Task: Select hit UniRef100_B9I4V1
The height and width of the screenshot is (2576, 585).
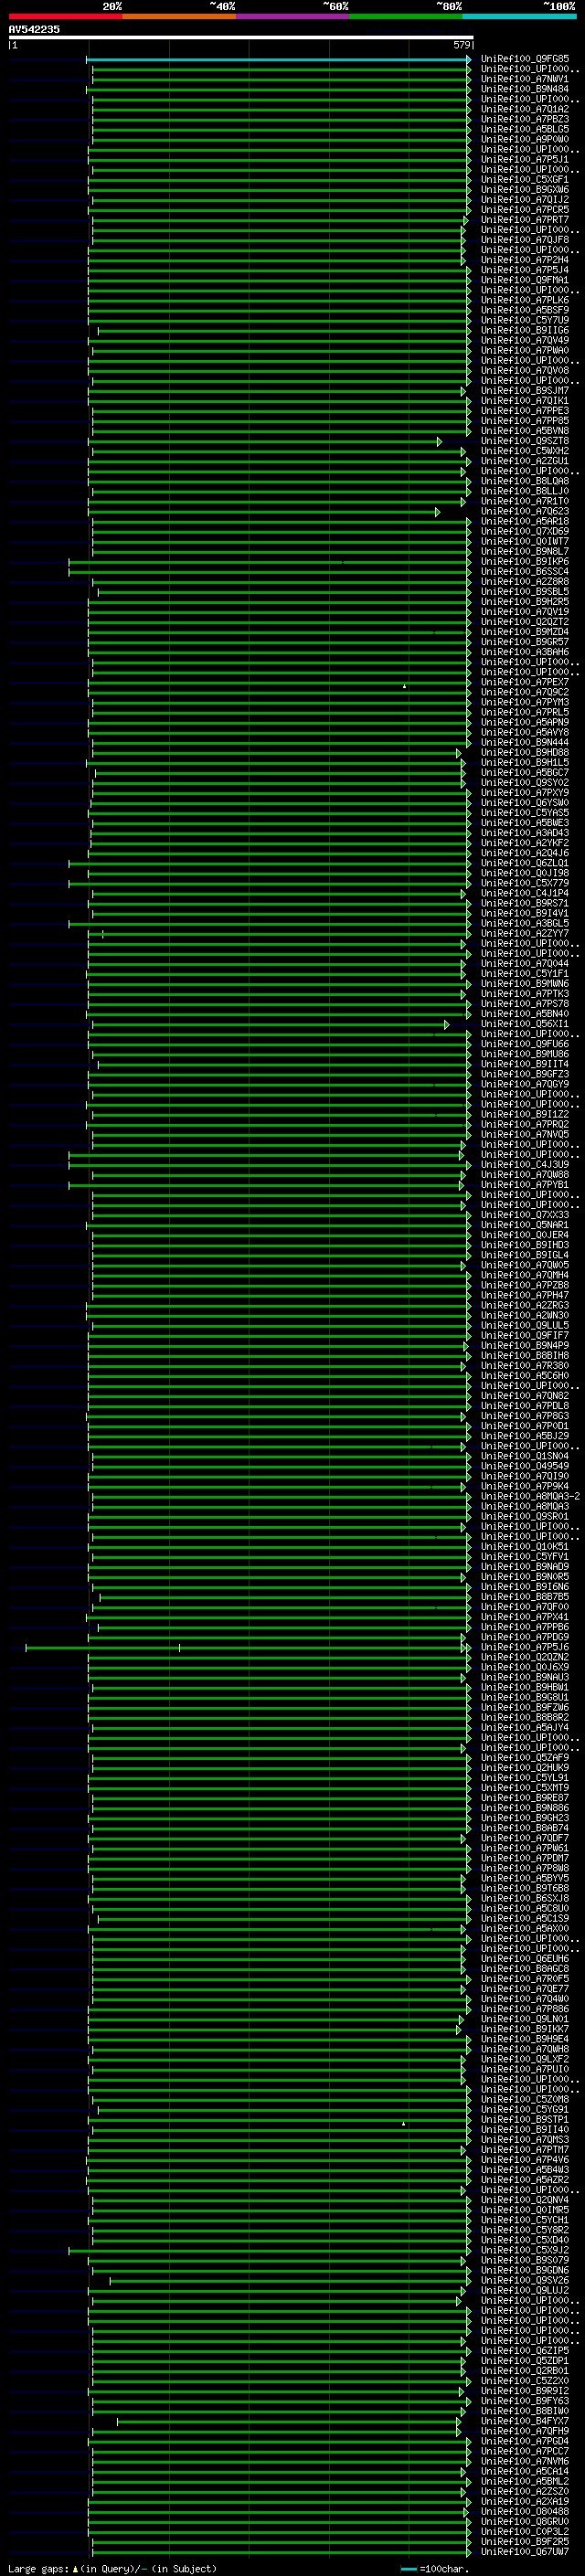Action: 525,913
